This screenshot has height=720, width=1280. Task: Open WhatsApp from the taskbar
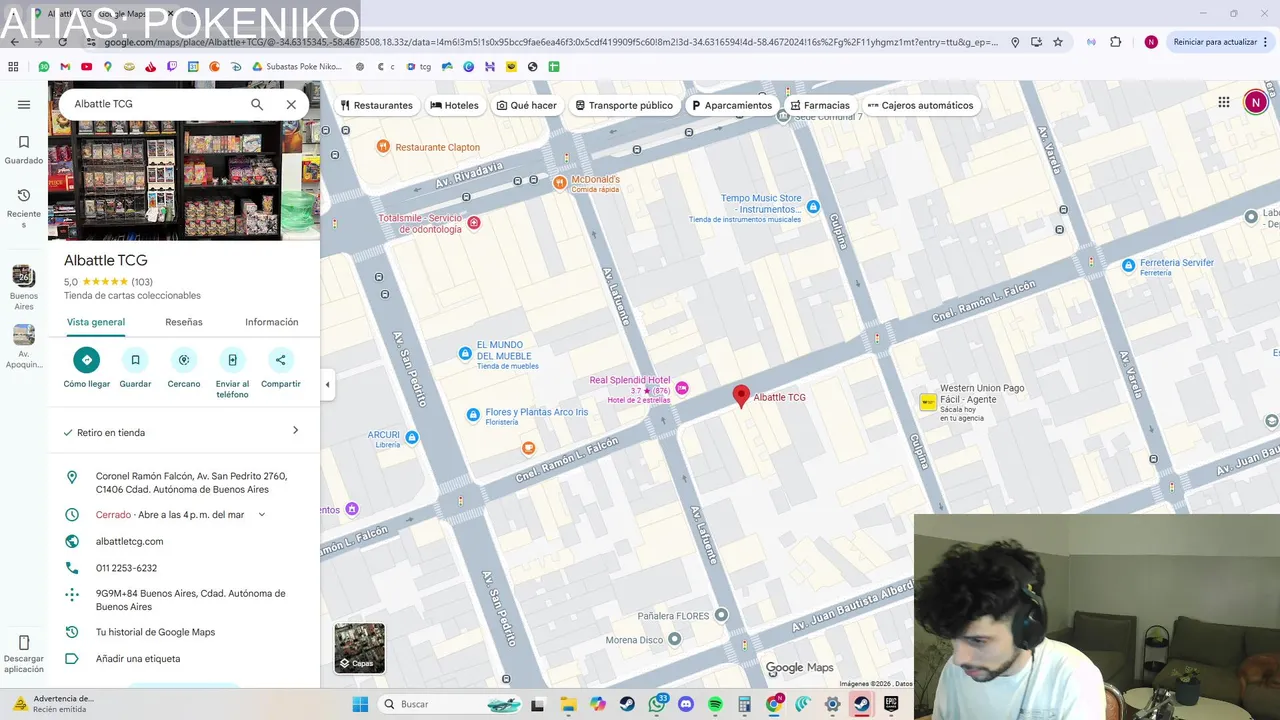(657, 704)
